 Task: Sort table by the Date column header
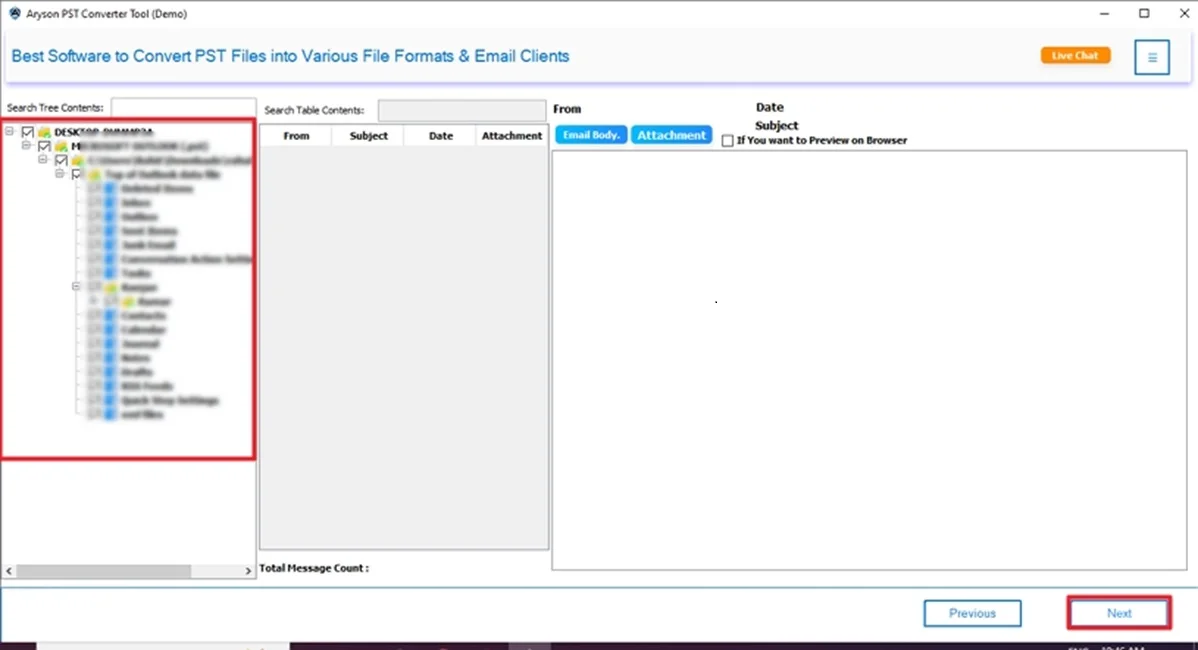click(440, 136)
